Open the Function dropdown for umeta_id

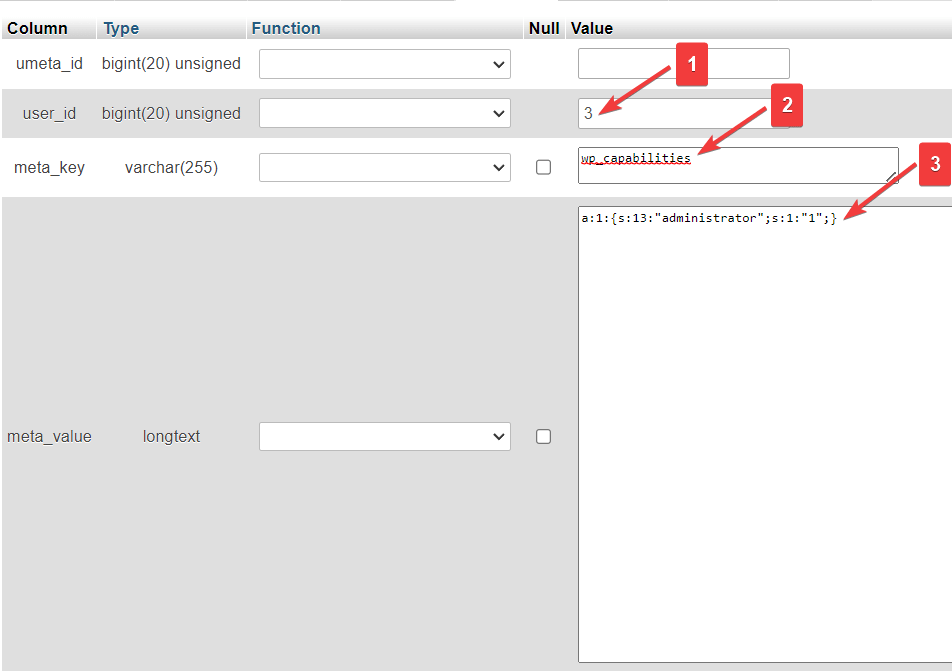(384, 63)
